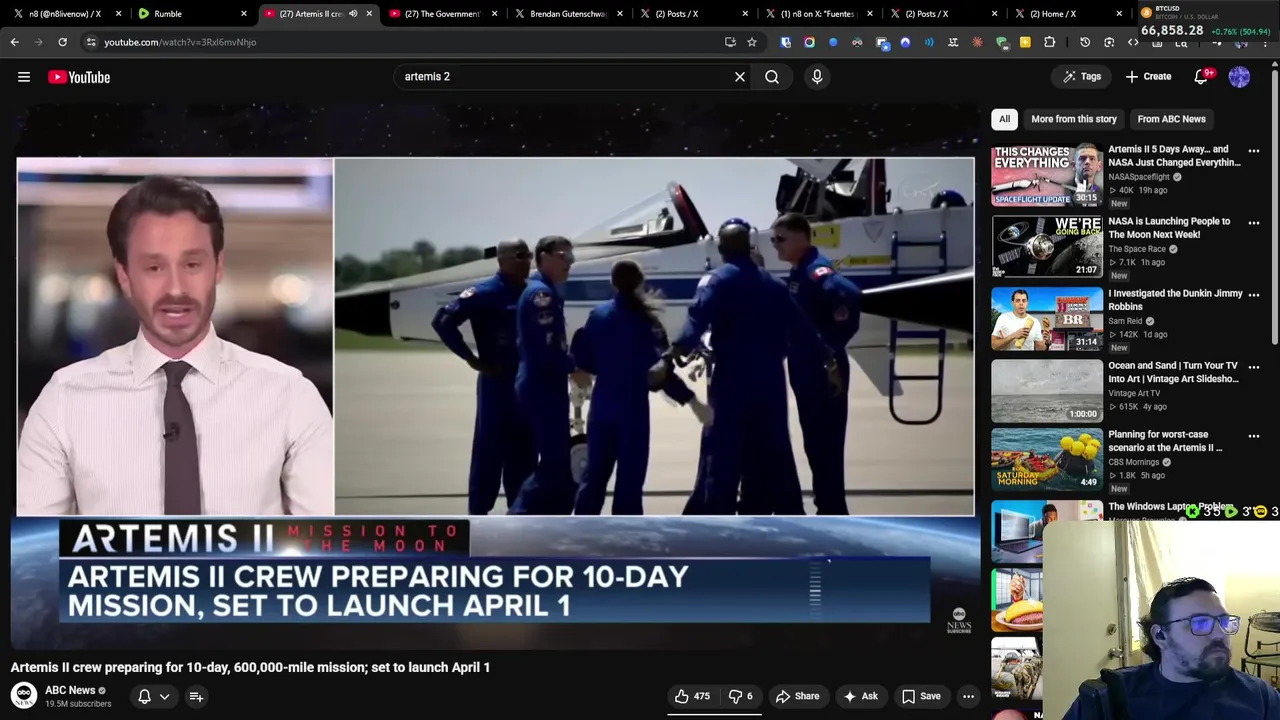Click the Ask AI button

[861, 697]
